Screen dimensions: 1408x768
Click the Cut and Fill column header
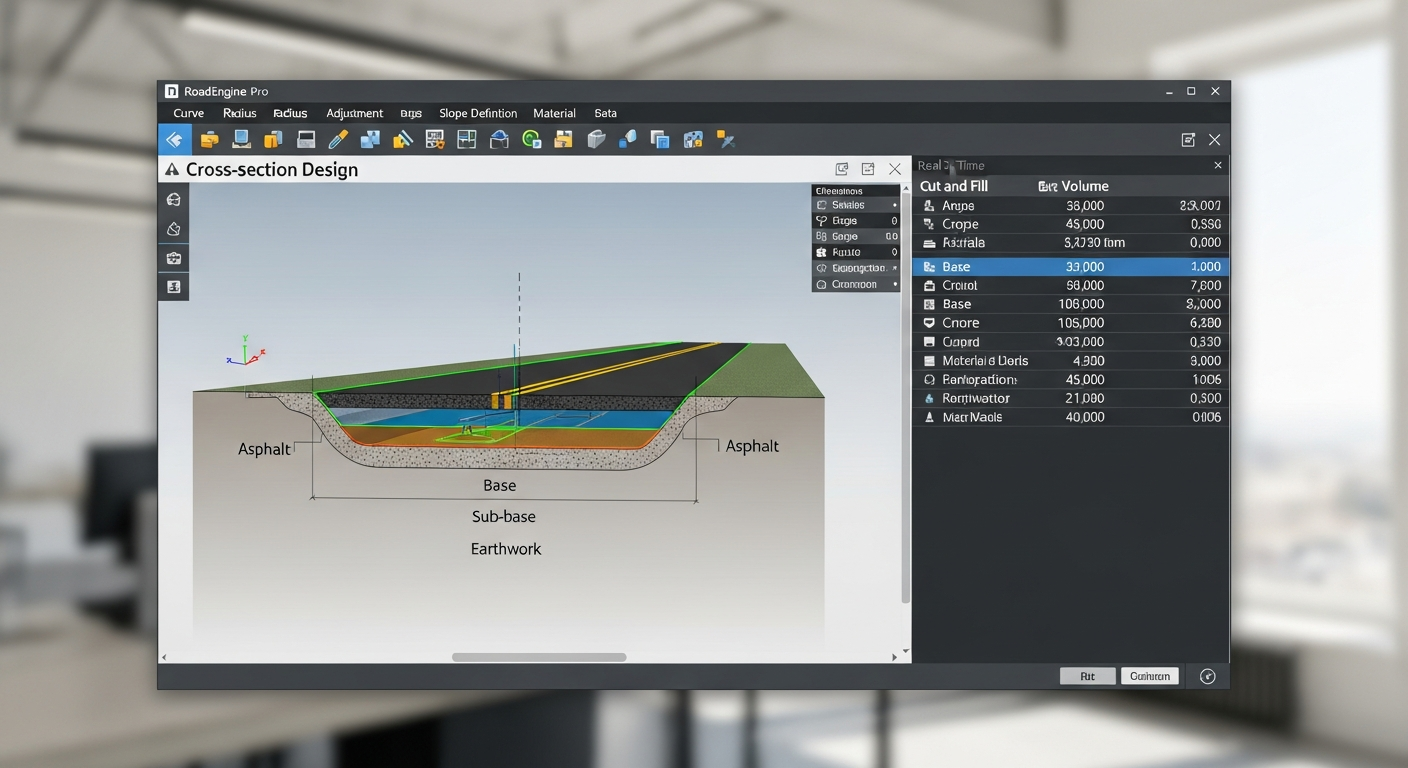[953, 186]
